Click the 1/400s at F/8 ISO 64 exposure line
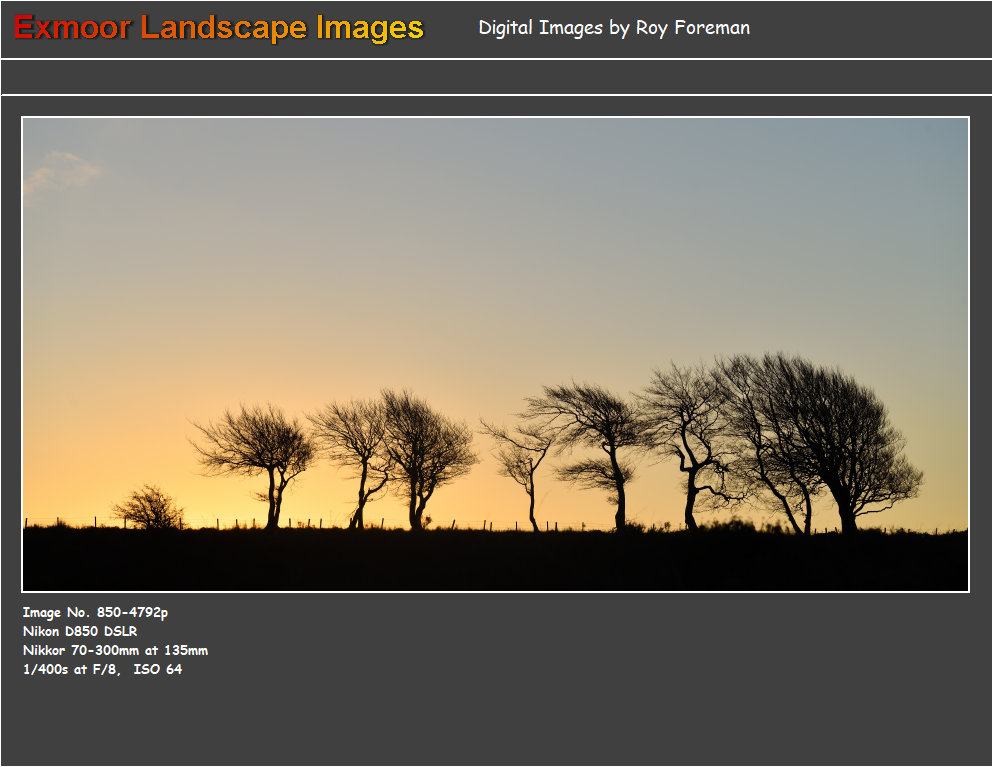Image resolution: width=993 pixels, height=767 pixels. click(101, 669)
